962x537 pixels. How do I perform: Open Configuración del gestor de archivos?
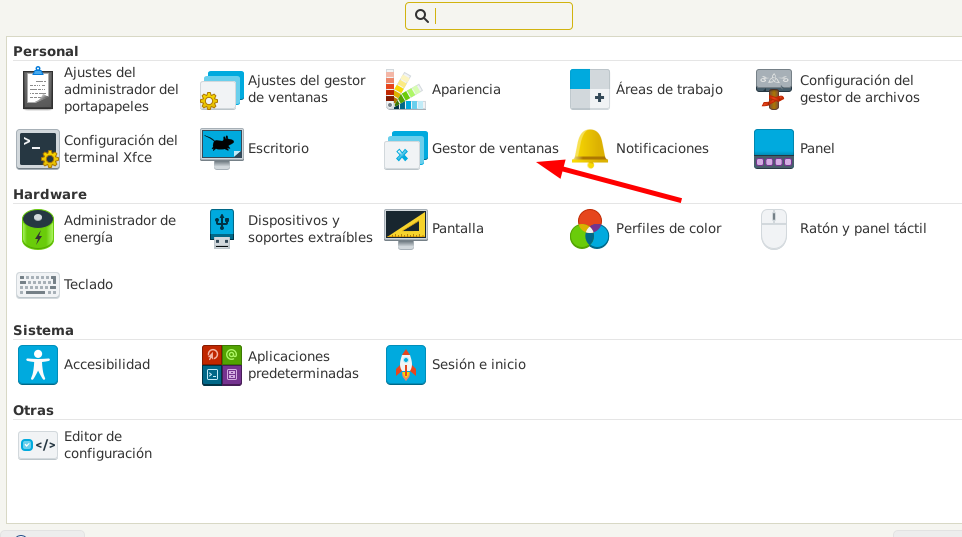pos(773,89)
